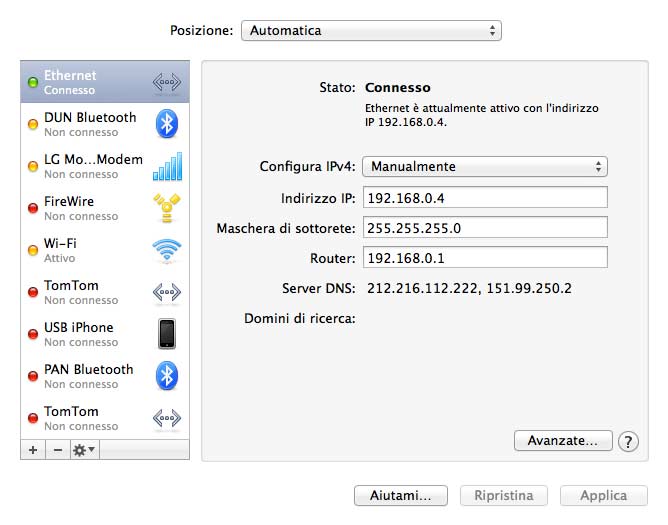Click the Ethernet arrows icon in sidebar
This screenshot has width=668, height=525.
(166, 82)
